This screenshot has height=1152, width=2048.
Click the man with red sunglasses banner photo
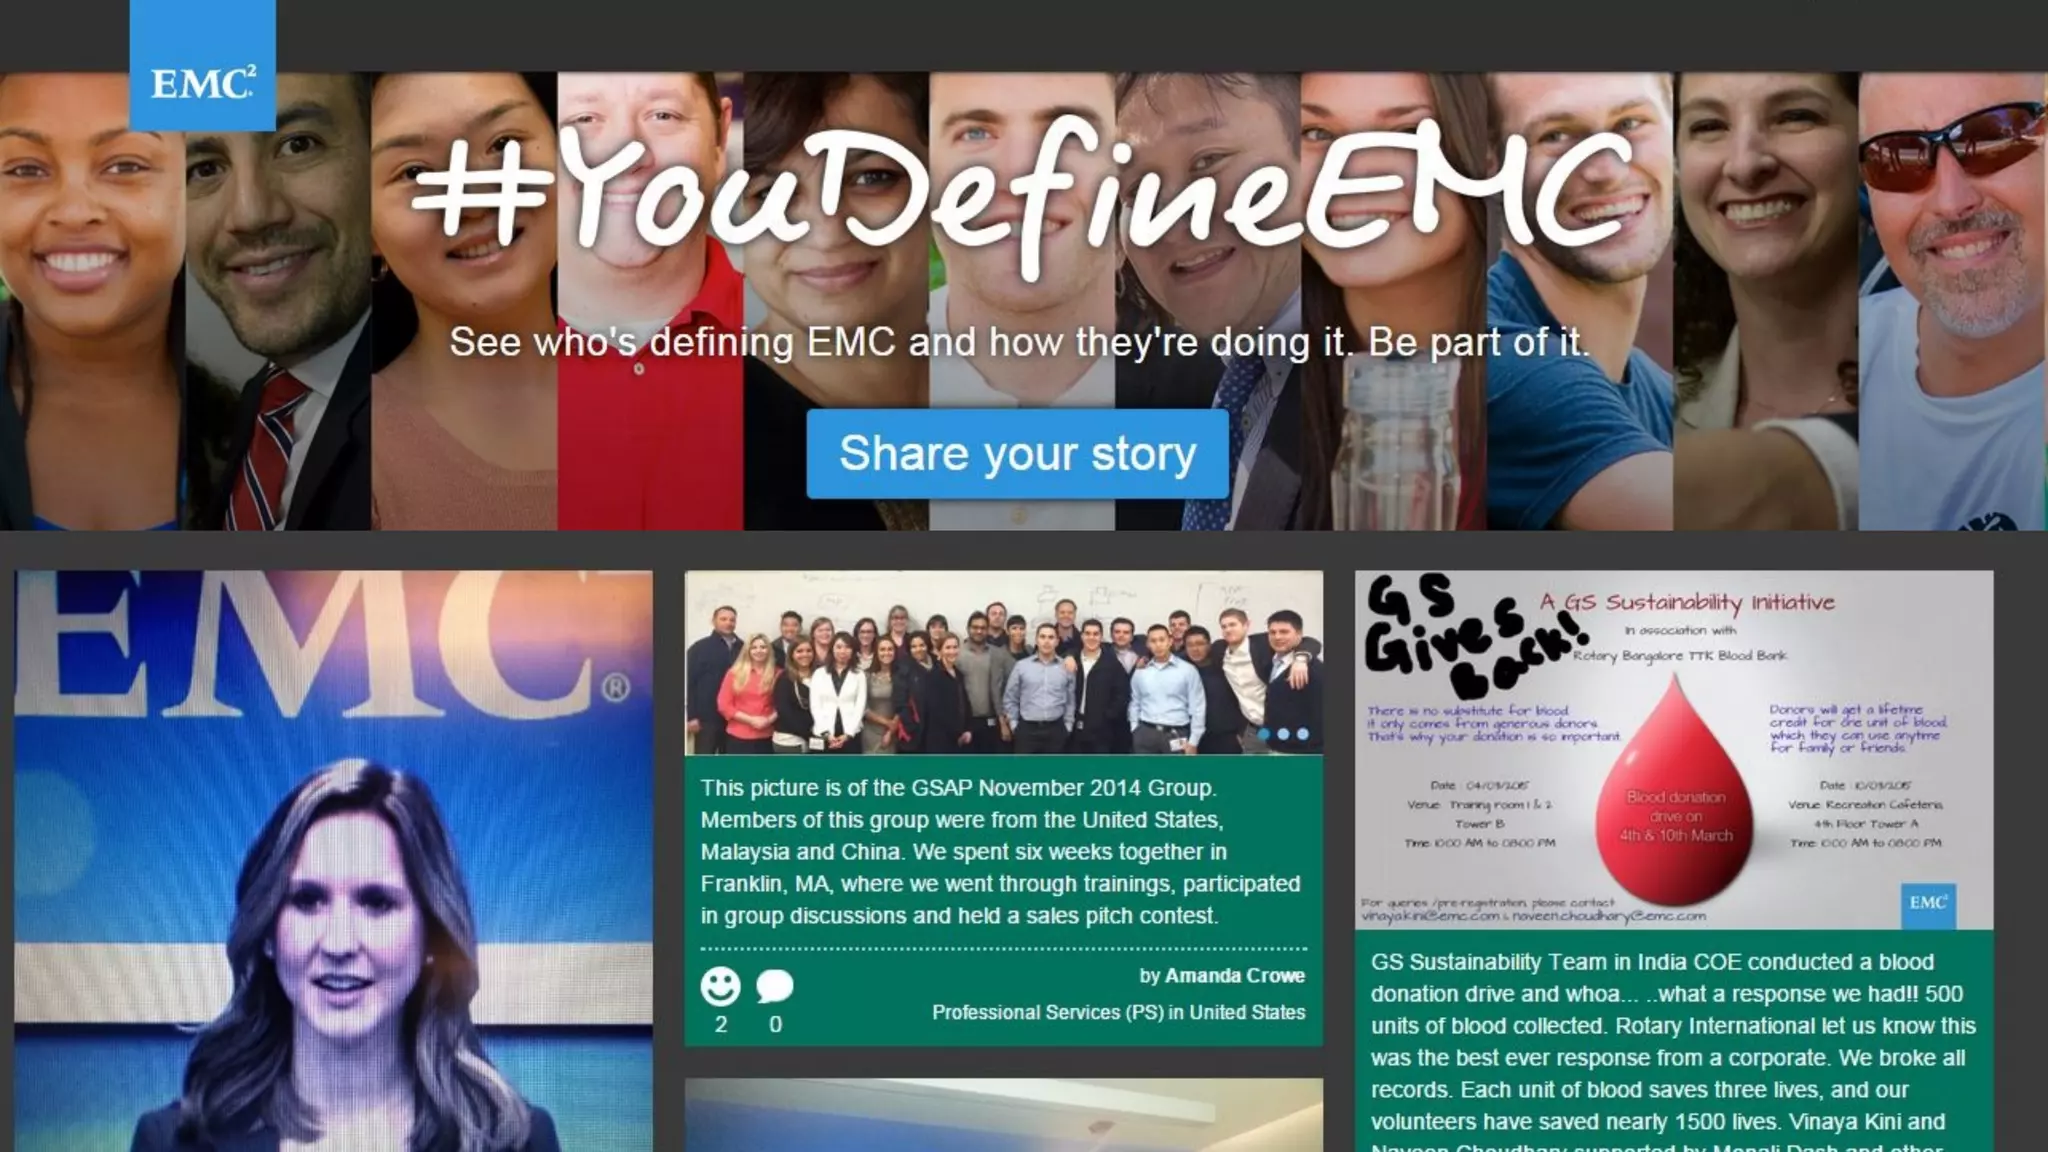click(x=1952, y=300)
